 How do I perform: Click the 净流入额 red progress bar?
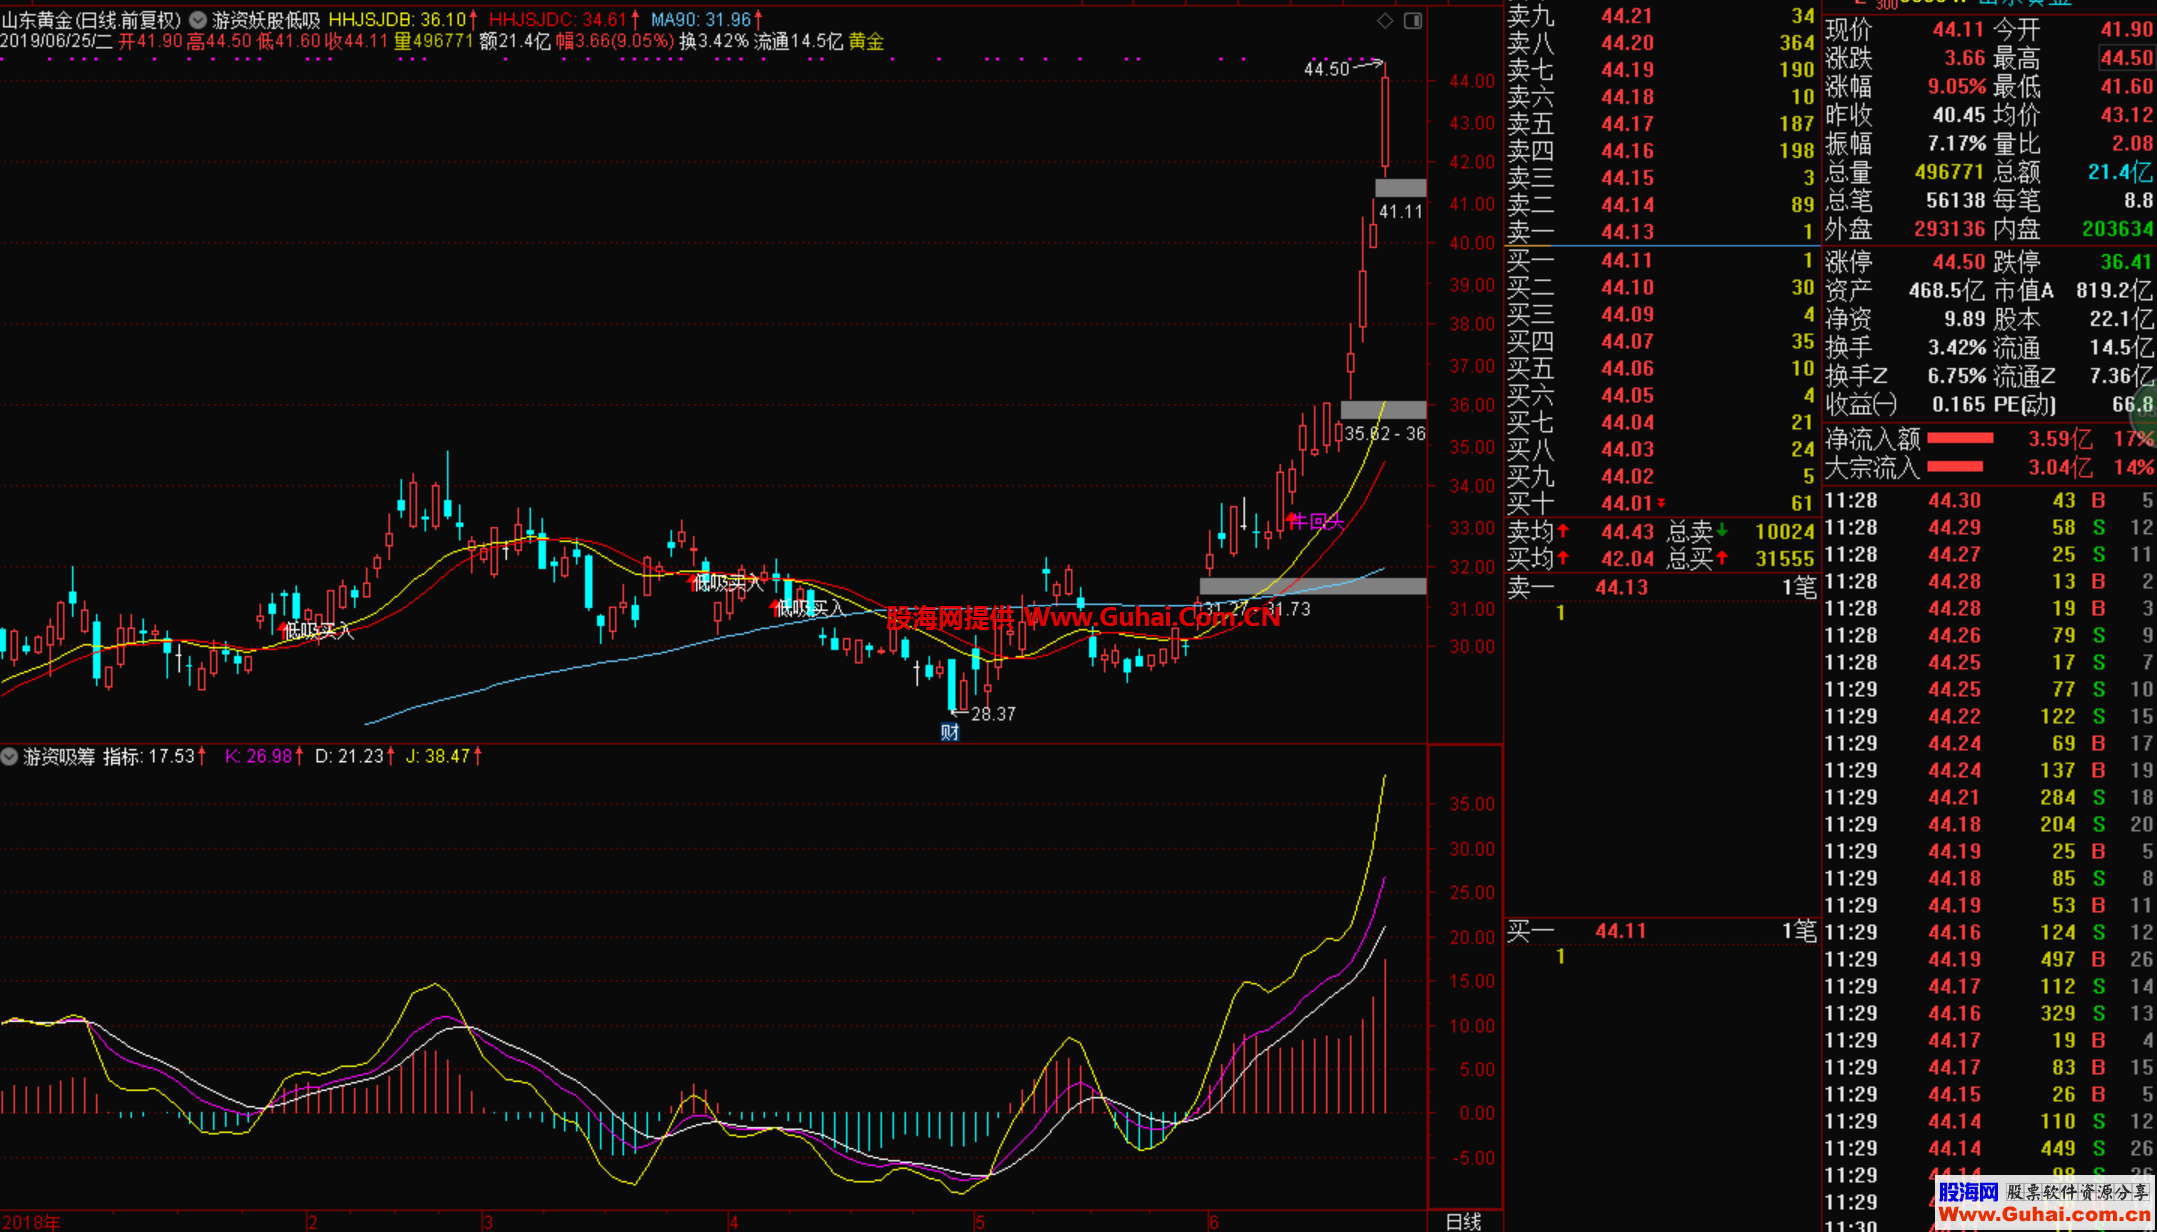click(x=1960, y=438)
